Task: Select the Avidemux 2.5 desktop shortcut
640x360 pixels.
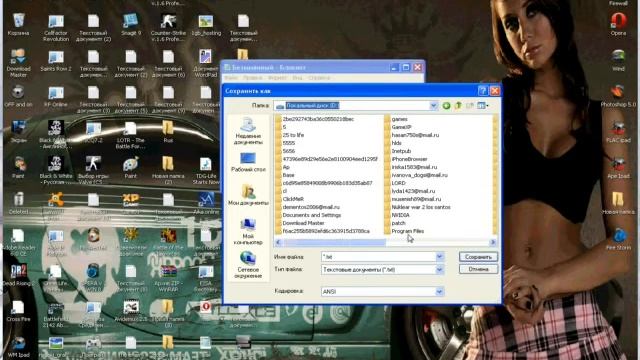Action: [x=131, y=311]
